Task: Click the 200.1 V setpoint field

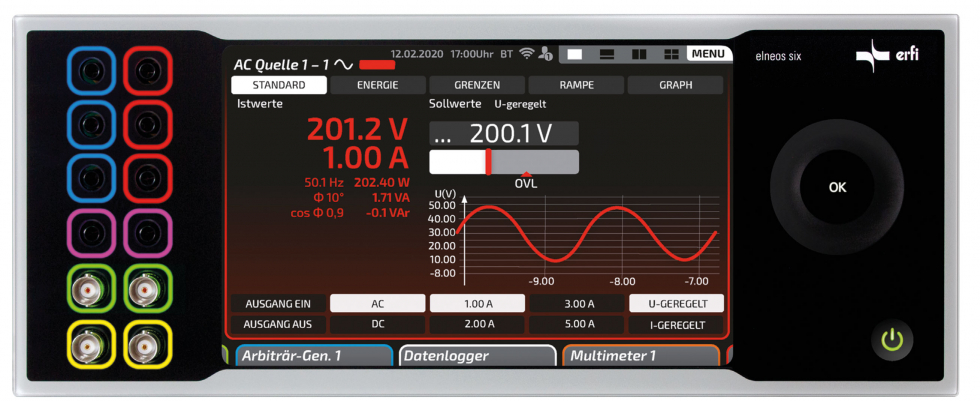Action: tap(503, 135)
